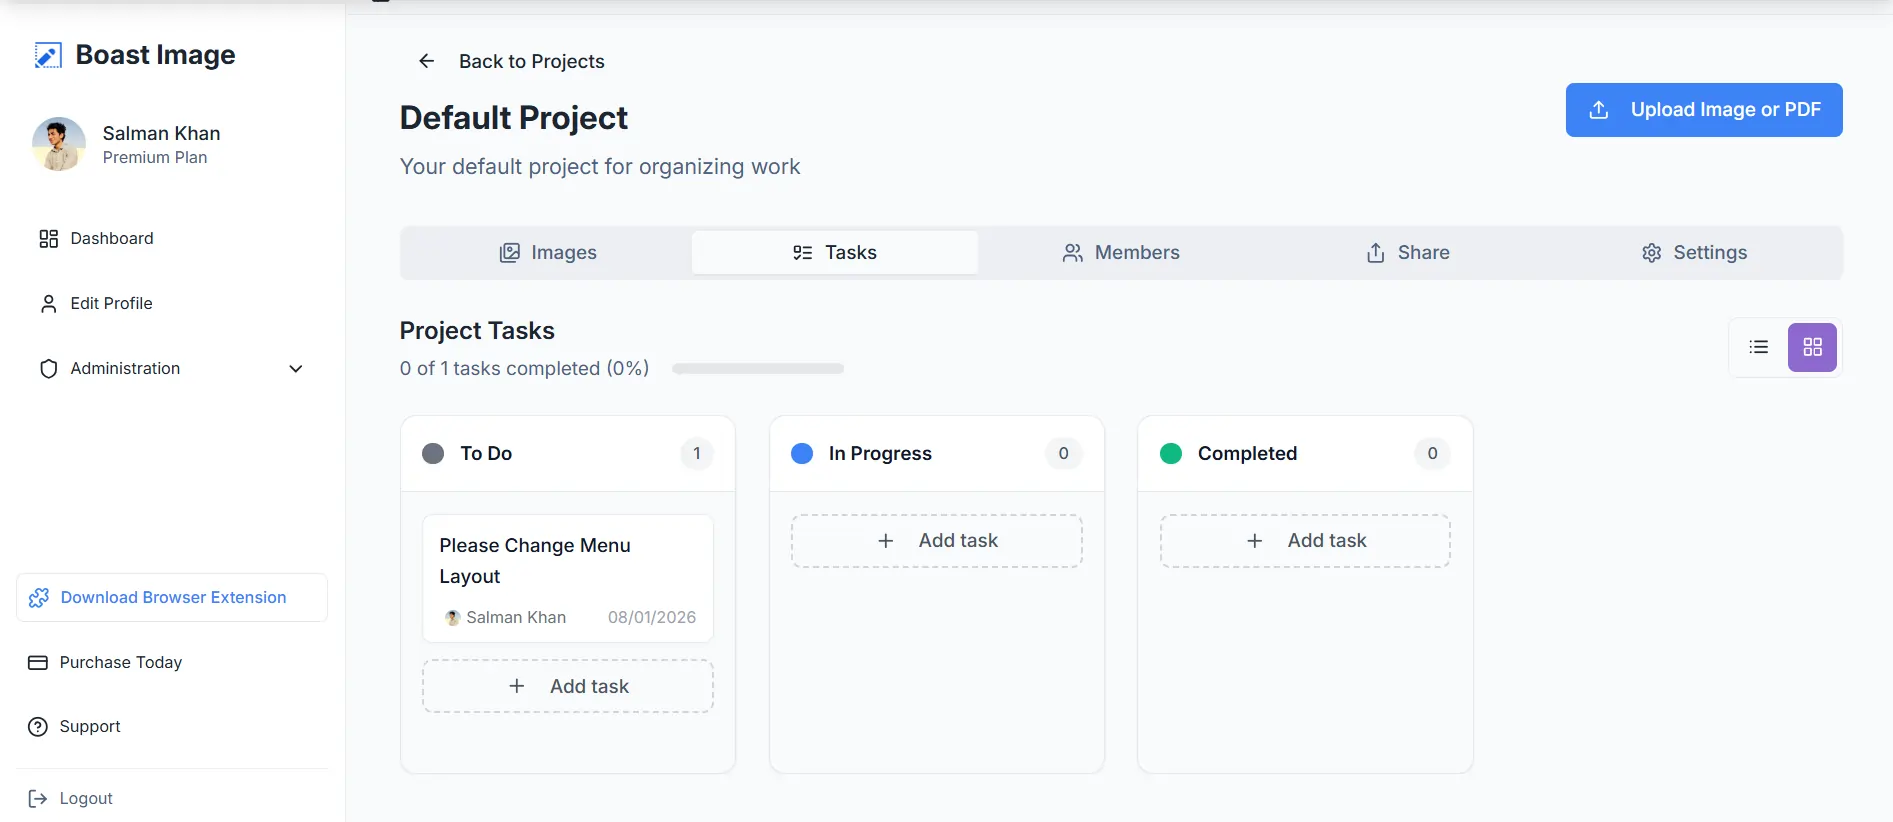Click the plus icon in To Do column
Image resolution: width=1893 pixels, height=822 pixels.
pos(517,686)
